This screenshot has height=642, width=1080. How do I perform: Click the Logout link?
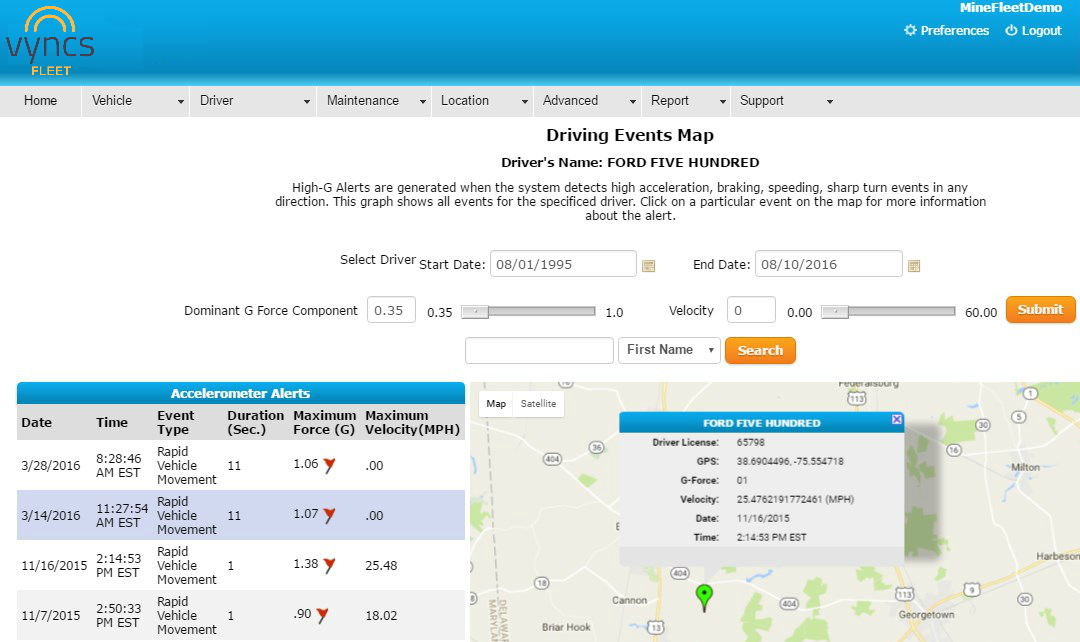(1041, 30)
